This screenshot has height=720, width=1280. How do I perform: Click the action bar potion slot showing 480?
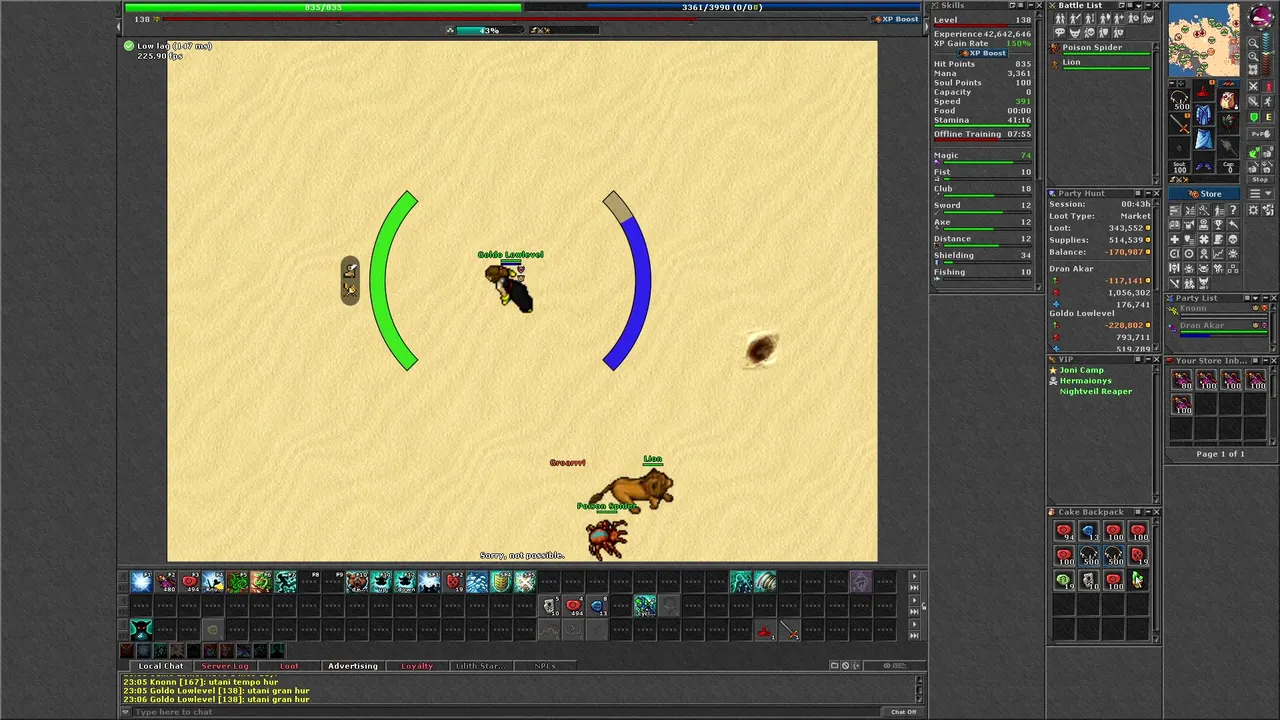(165, 581)
